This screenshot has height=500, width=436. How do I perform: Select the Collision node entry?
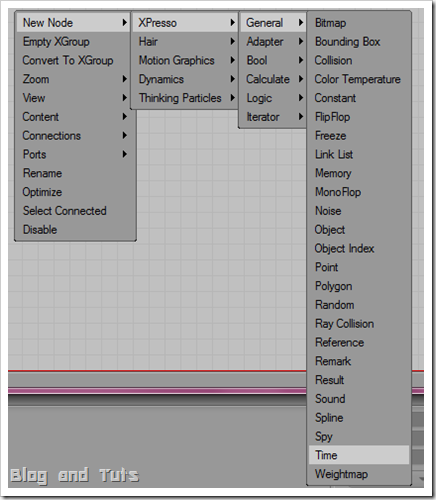point(359,60)
